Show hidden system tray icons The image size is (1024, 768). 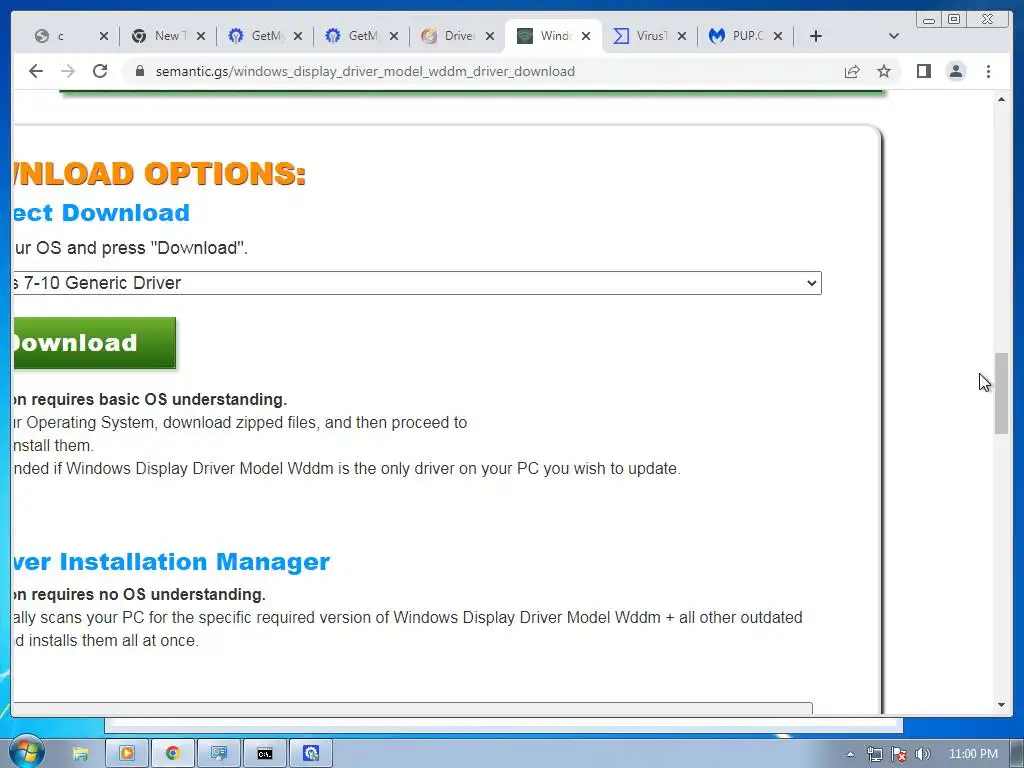click(x=850, y=754)
